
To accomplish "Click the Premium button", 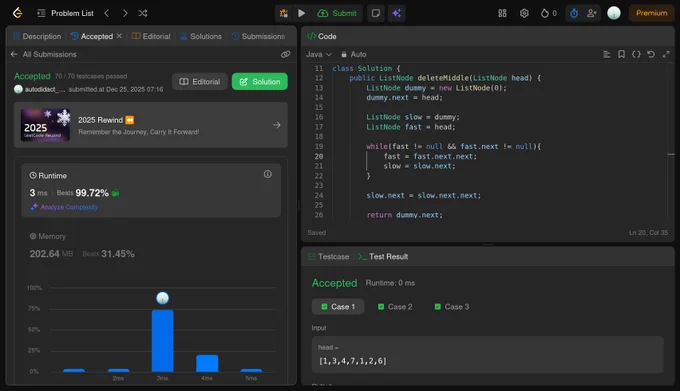I will [x=651, y=13].
